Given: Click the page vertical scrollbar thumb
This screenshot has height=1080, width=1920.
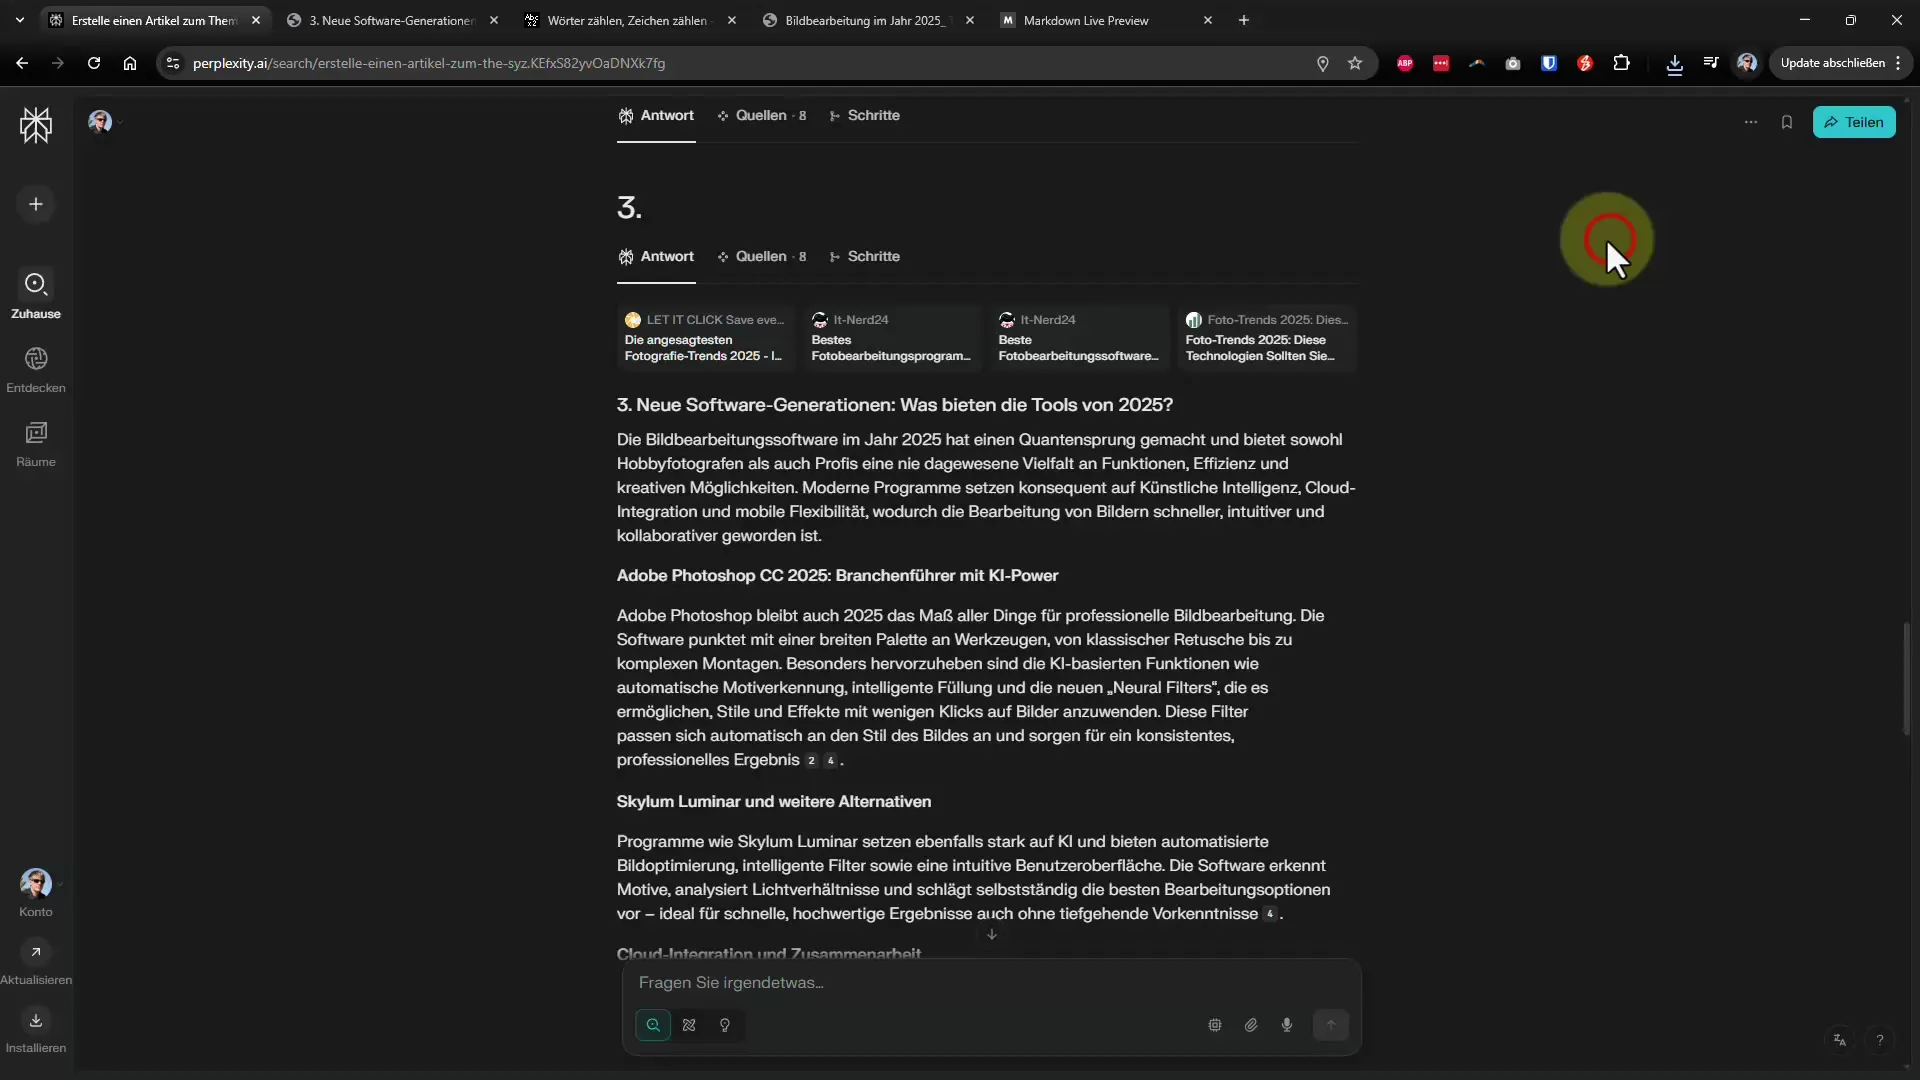Looking at the screenshot, I should pyautogui.click(x=1906, y=679).
